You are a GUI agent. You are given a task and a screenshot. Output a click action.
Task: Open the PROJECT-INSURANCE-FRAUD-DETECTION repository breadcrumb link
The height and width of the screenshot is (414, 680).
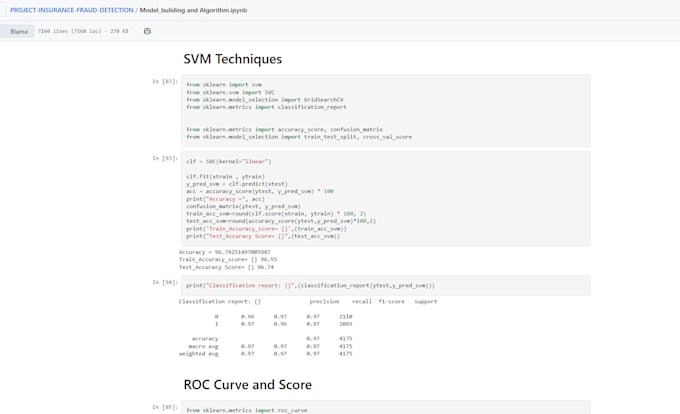[72, 10]
